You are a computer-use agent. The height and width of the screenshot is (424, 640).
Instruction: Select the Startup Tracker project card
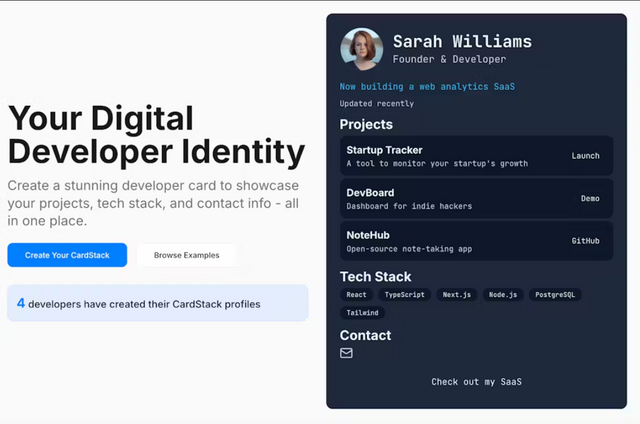[x=476, y=156]
